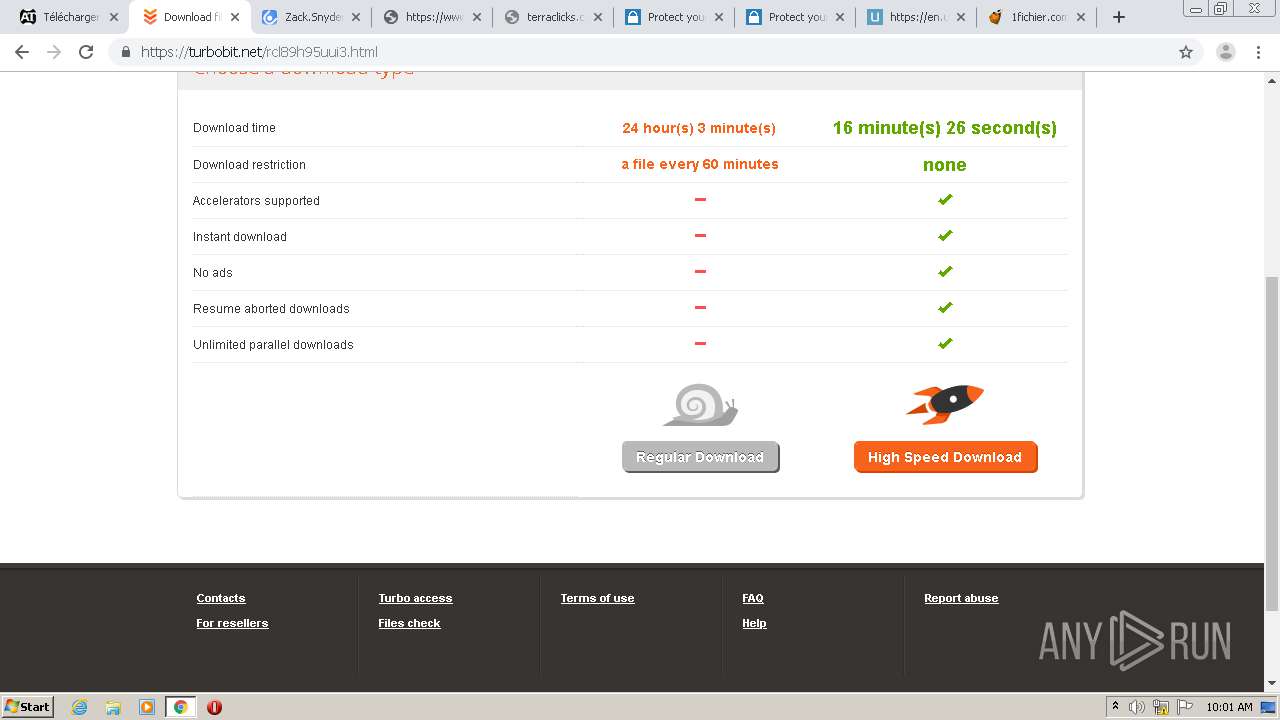The height and width of the screenshot is (720, 1280).
Task: Click the 'Unlimited parallel downloads' row label
Action: [273, 345]
